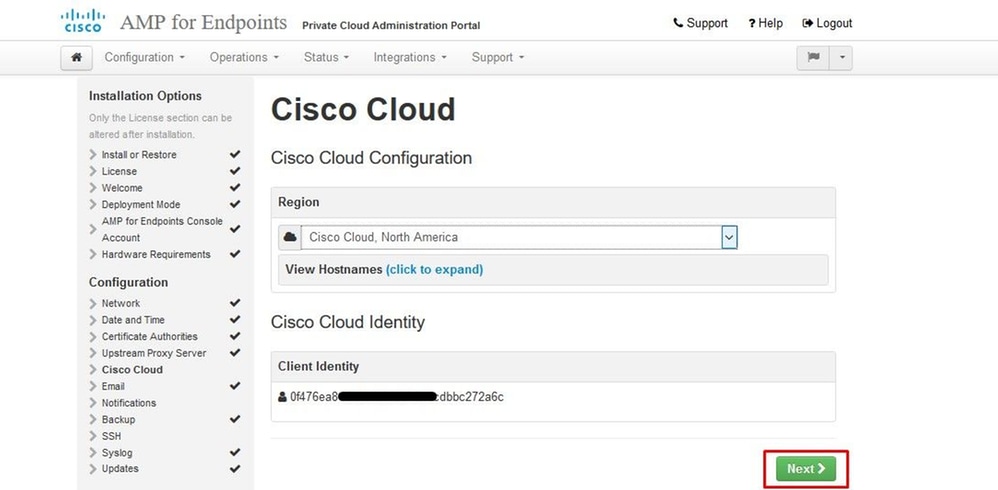998x490 pixels.
Task: Open Syslog in sidebar
Action: tap(117, 452)
